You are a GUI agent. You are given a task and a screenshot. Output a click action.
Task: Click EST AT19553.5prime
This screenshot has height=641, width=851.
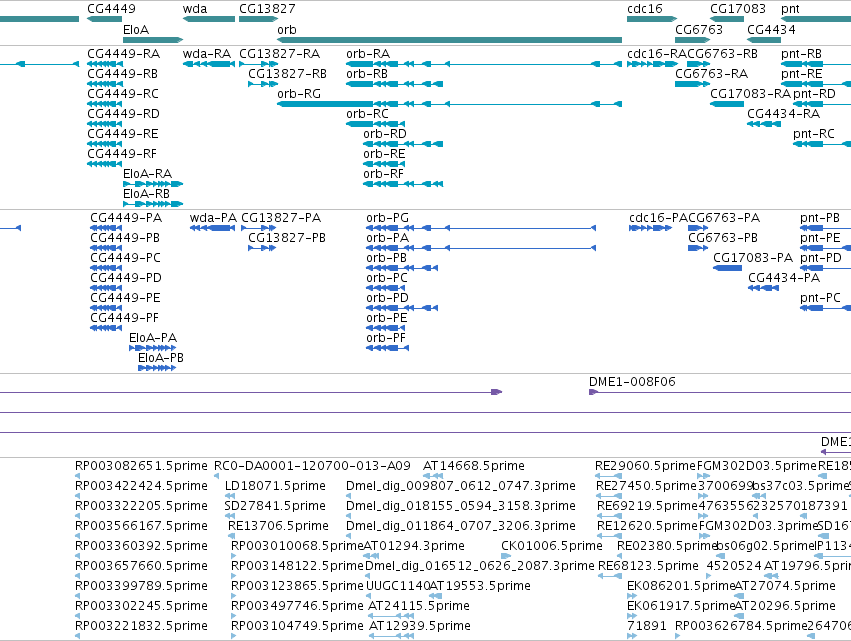point(437,596)
